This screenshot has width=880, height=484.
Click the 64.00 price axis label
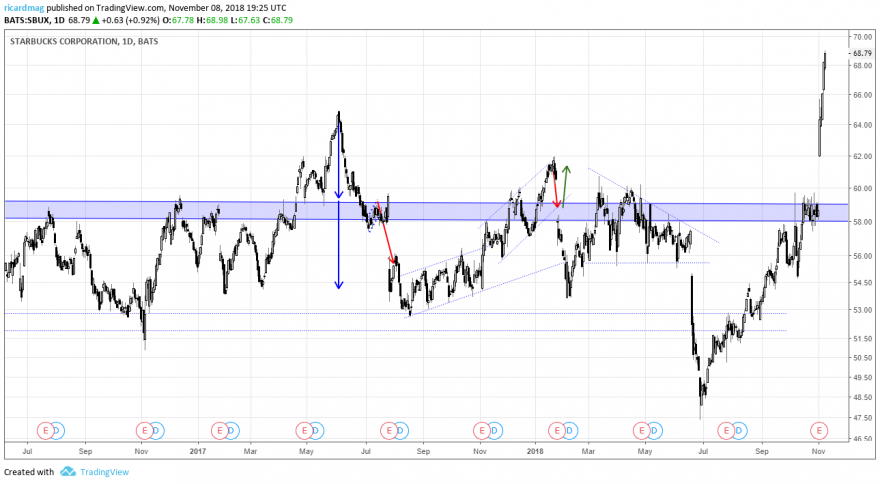(863, 125)
